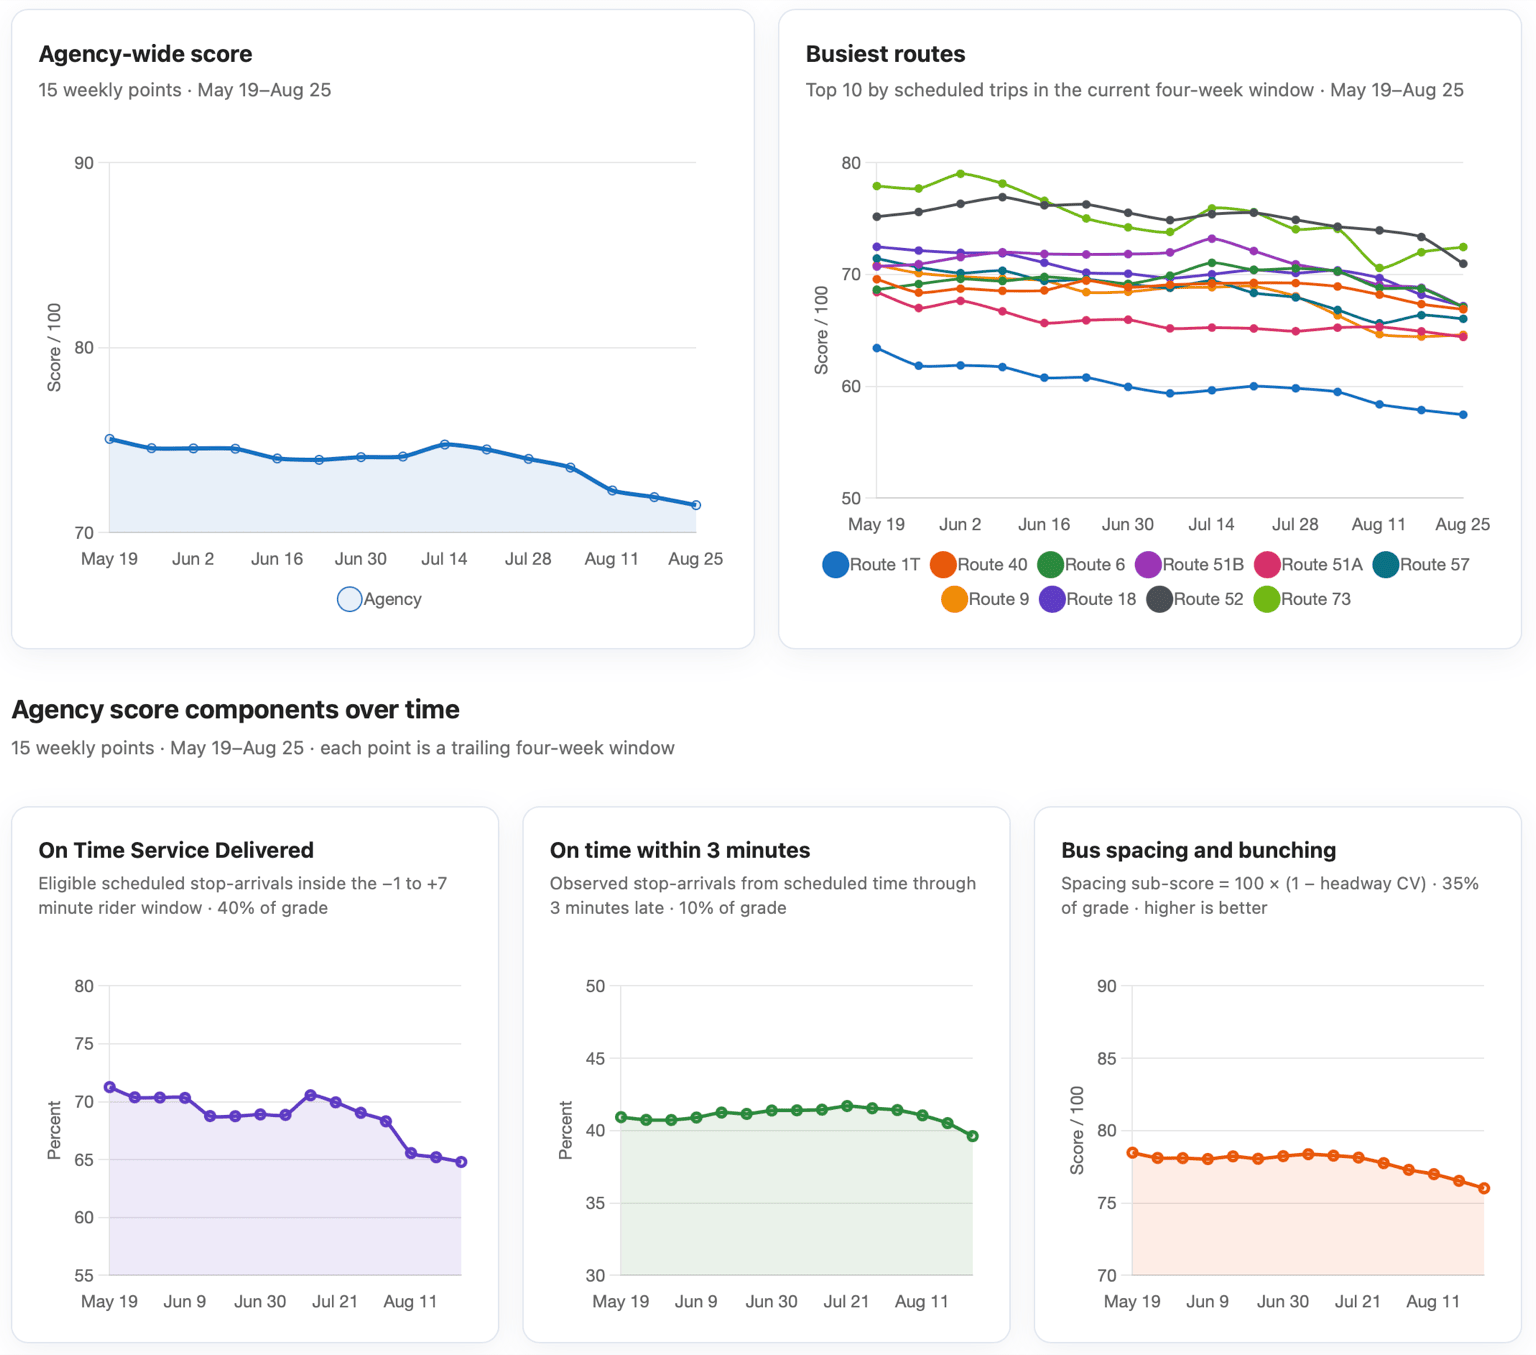Click the 'each point is a trailing four-week window' subtitle

(497, 748)
